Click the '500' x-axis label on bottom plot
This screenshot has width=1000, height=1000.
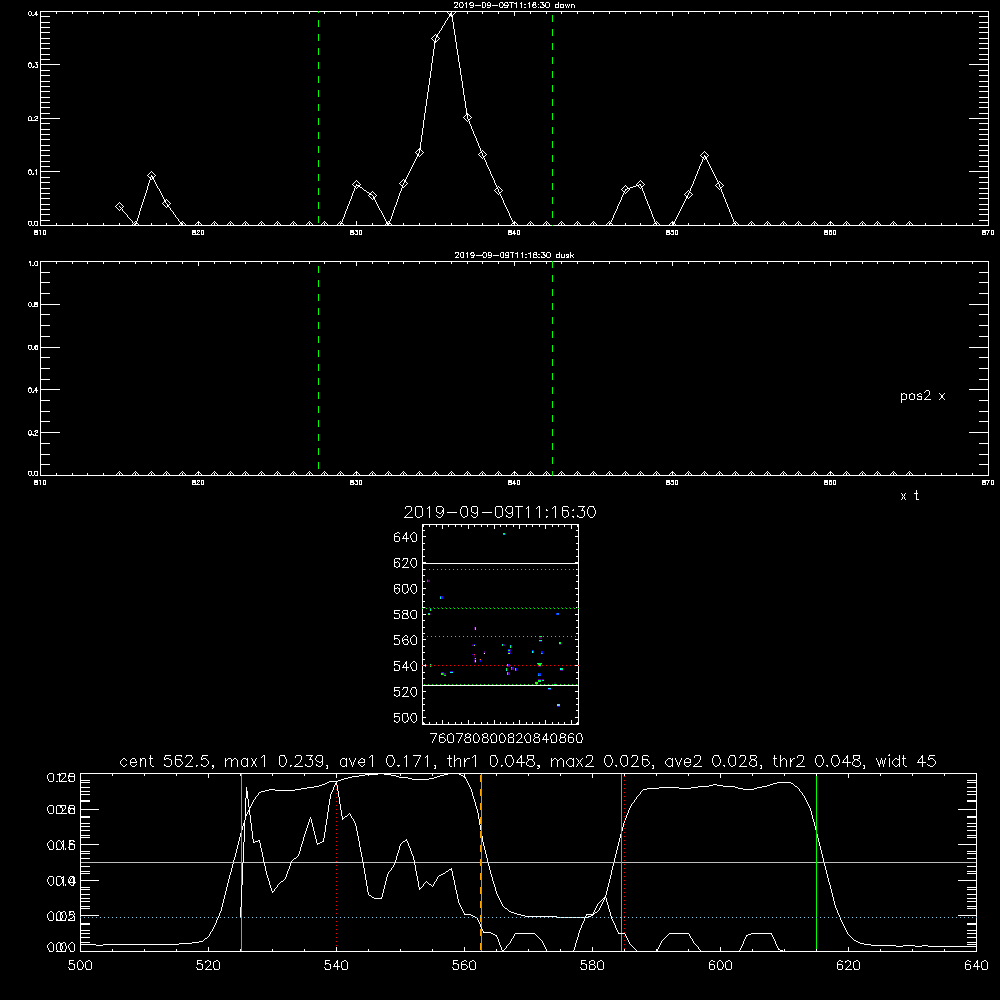[80, 966]
